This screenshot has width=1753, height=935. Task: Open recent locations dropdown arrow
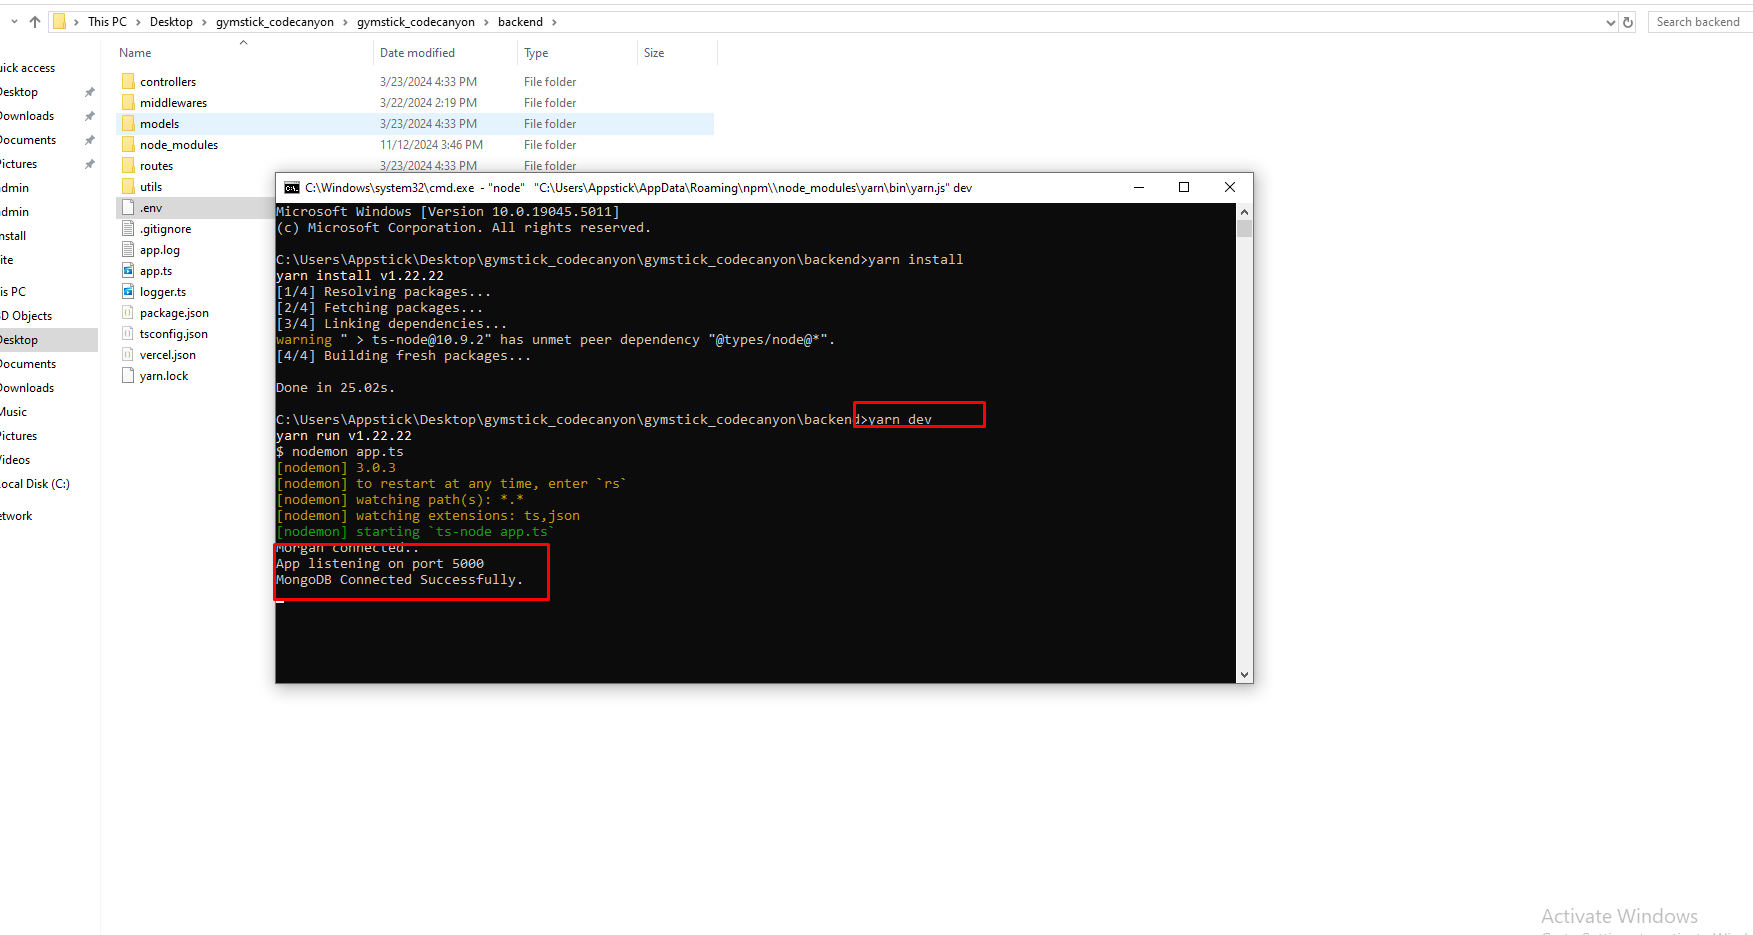coord(14,22)
